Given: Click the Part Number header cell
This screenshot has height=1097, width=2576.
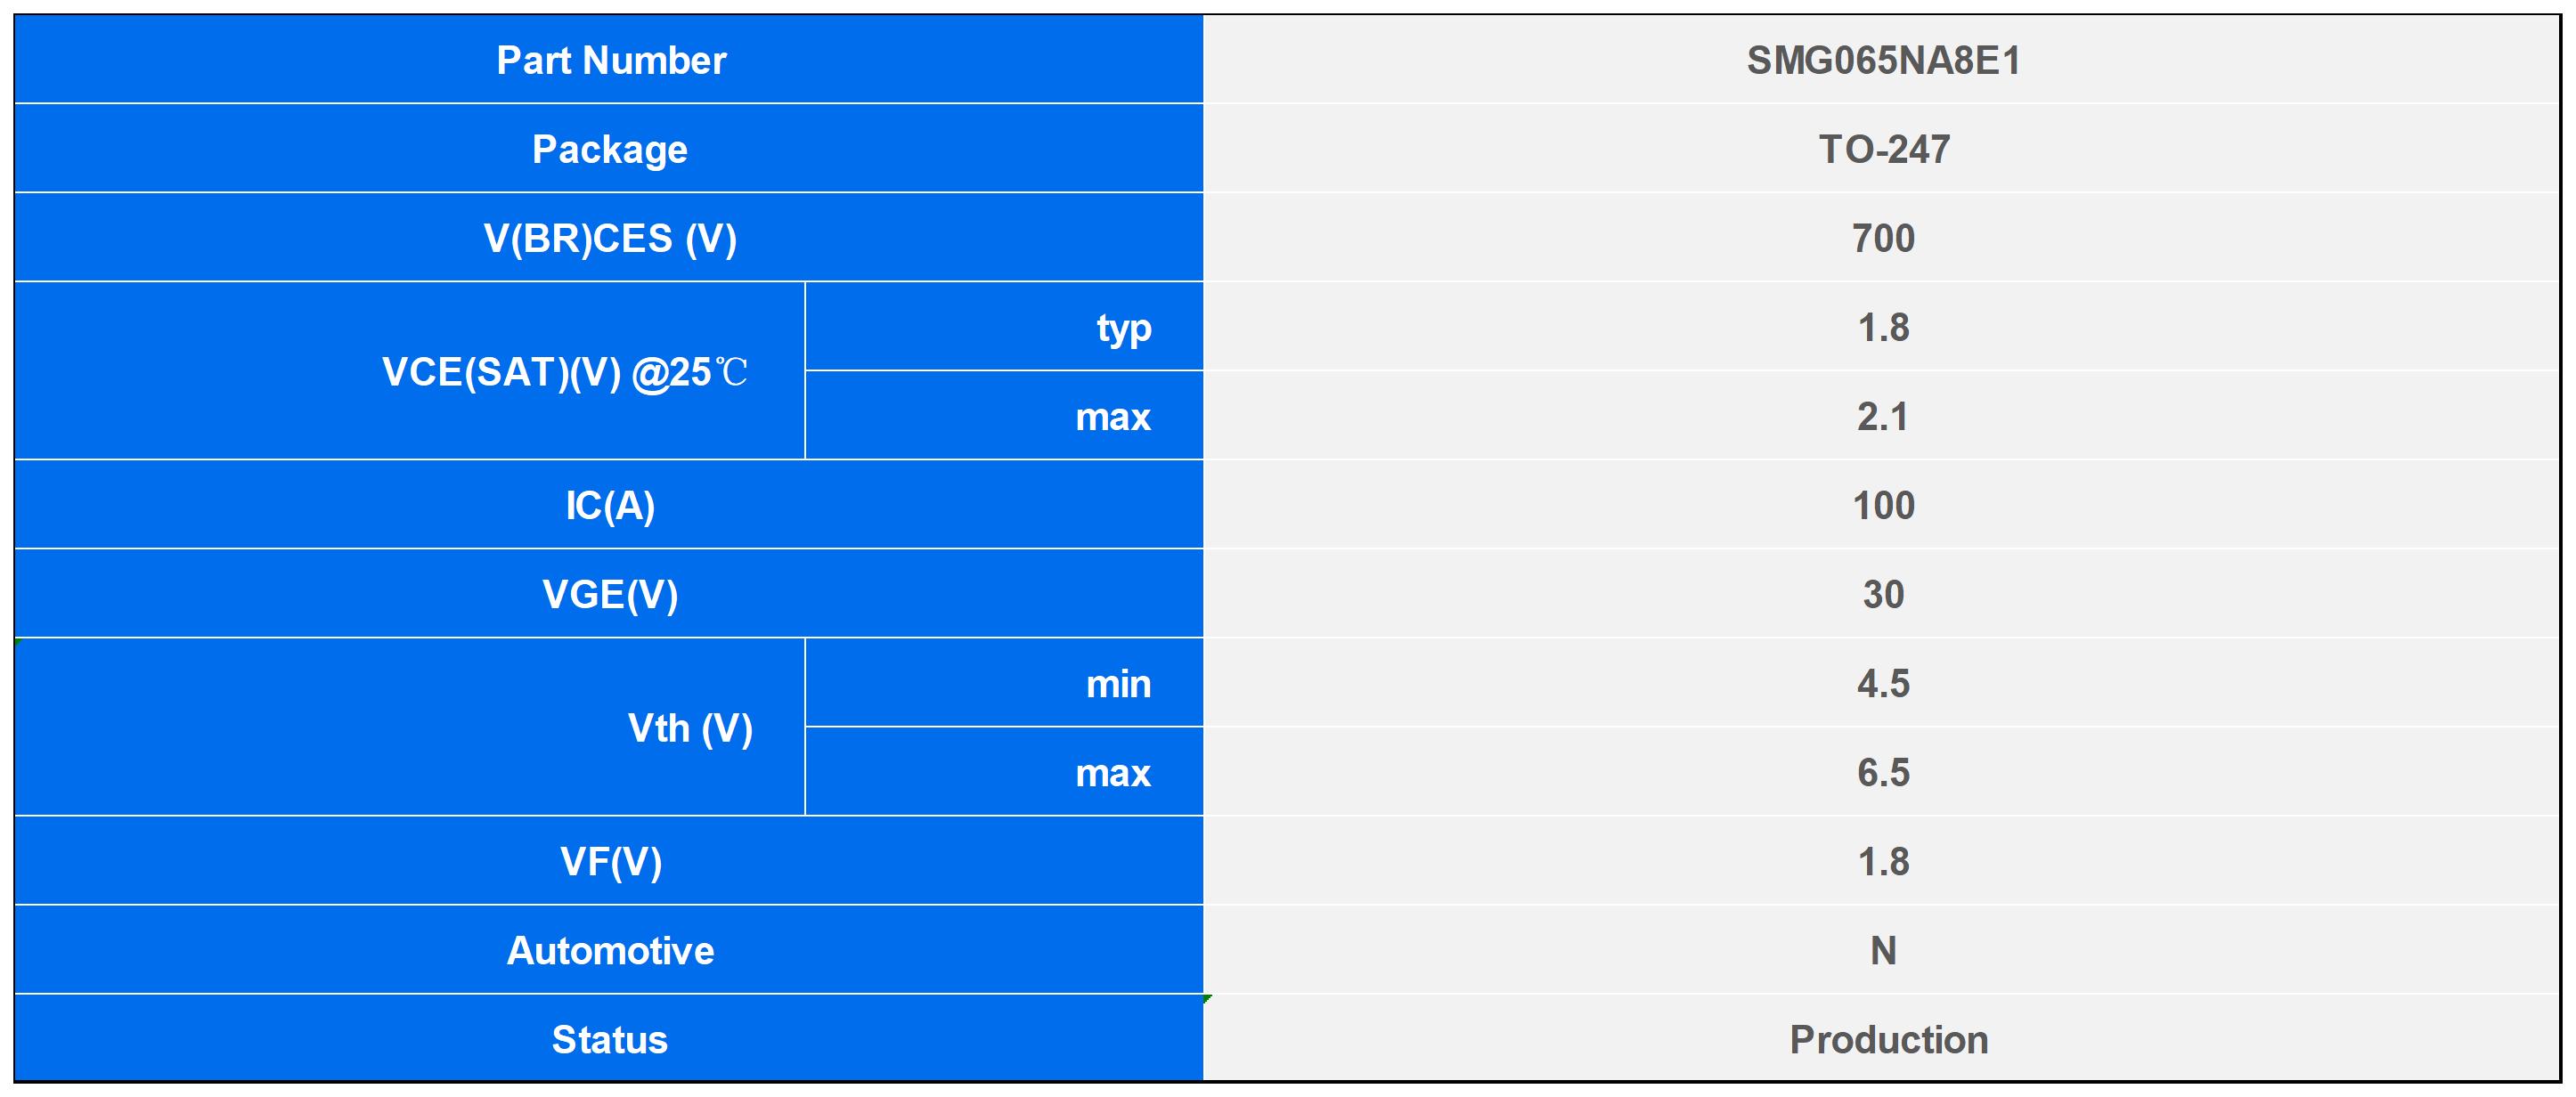Looking at the screenshot, I should [x=610, y=60].
